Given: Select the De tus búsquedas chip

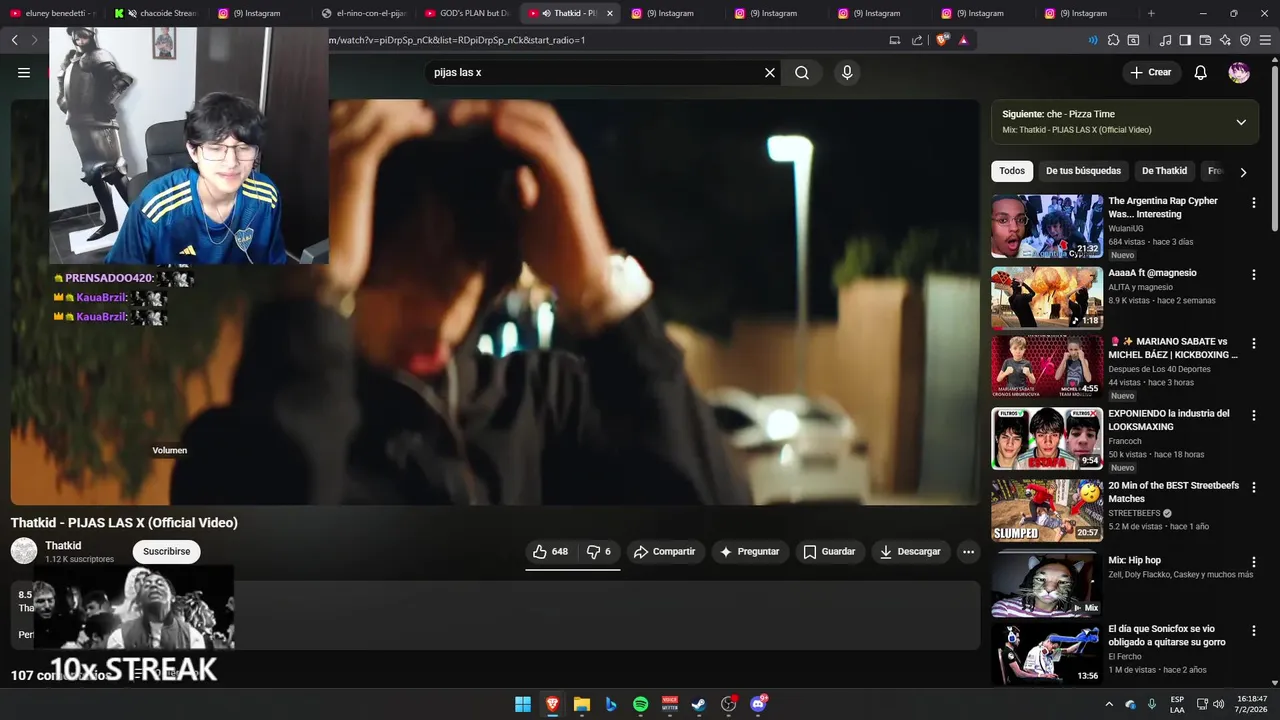Looking at the screenshot, I should (1083, 171).
